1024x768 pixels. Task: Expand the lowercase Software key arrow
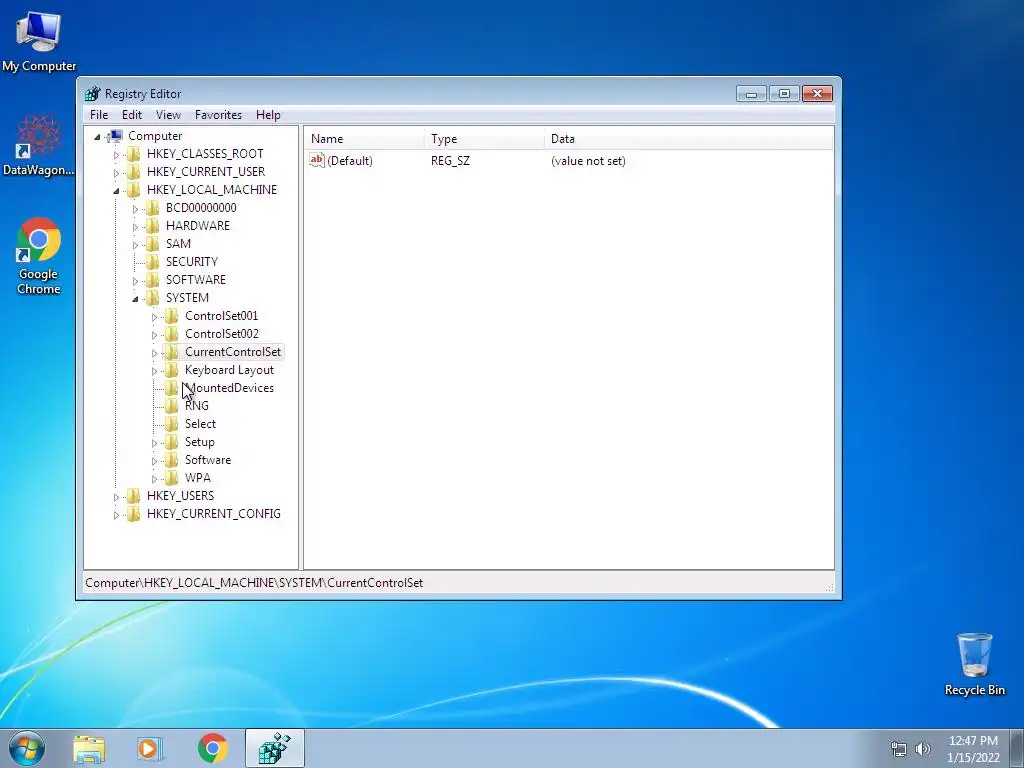(154, 461)
